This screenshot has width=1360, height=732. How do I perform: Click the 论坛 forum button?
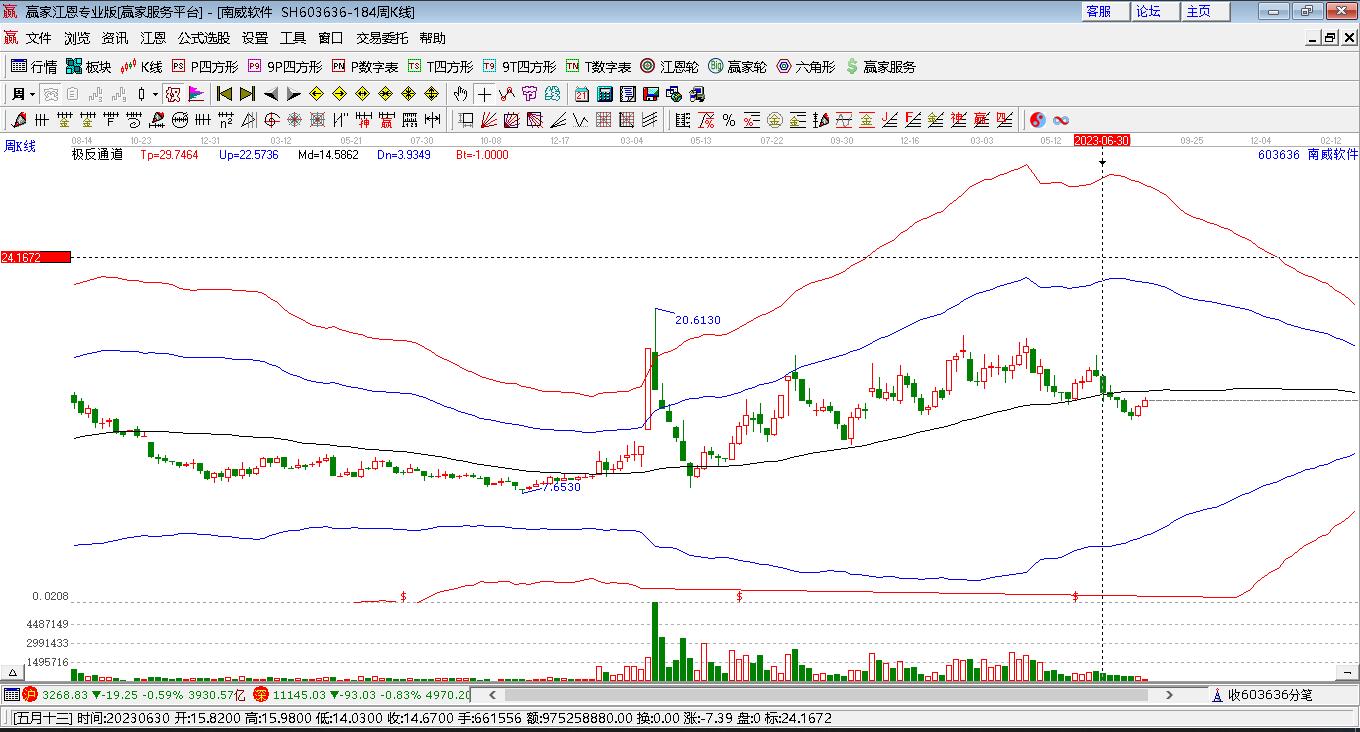(x=1155, y=11)
